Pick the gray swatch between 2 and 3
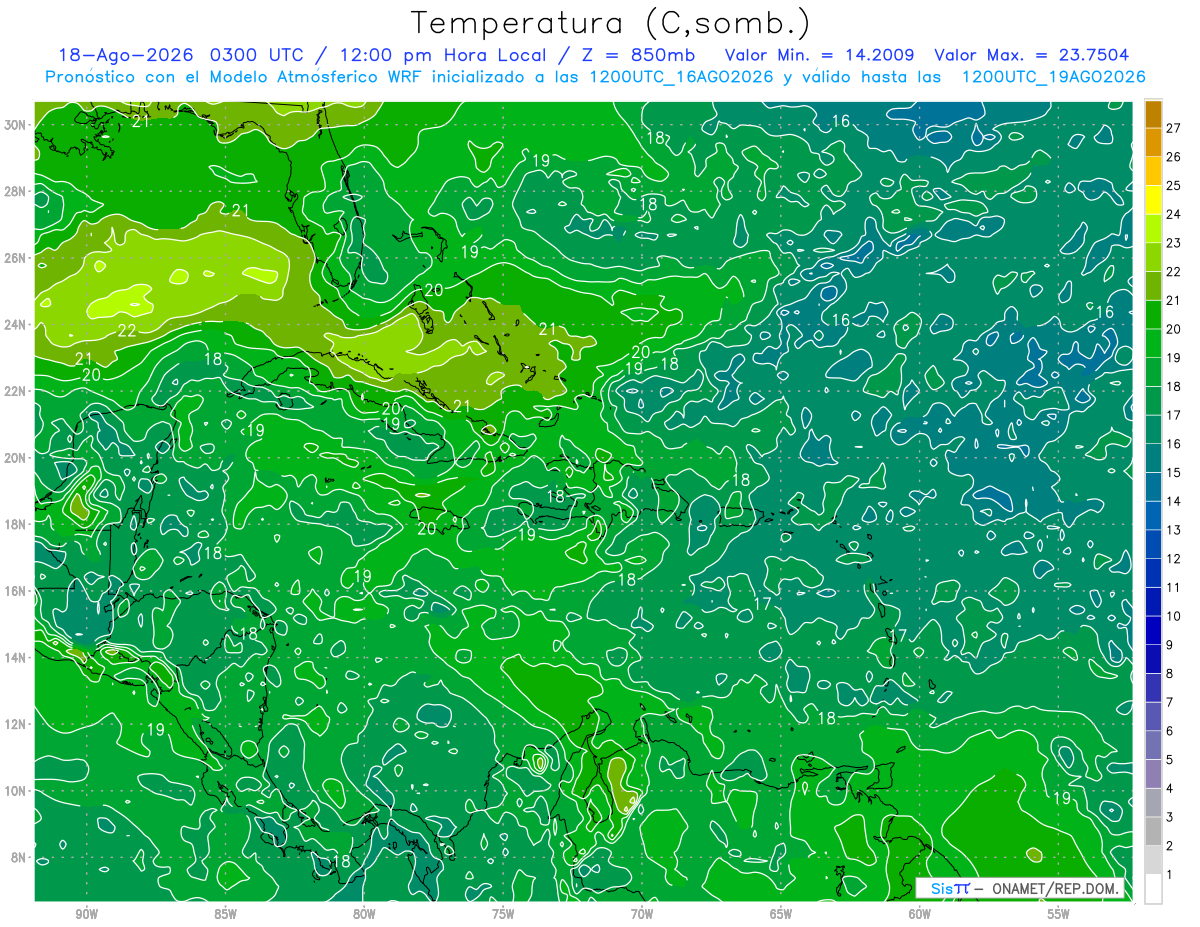Image resolution: width=1200 pixels, height=927 pixels. (x=1153, y=831)
